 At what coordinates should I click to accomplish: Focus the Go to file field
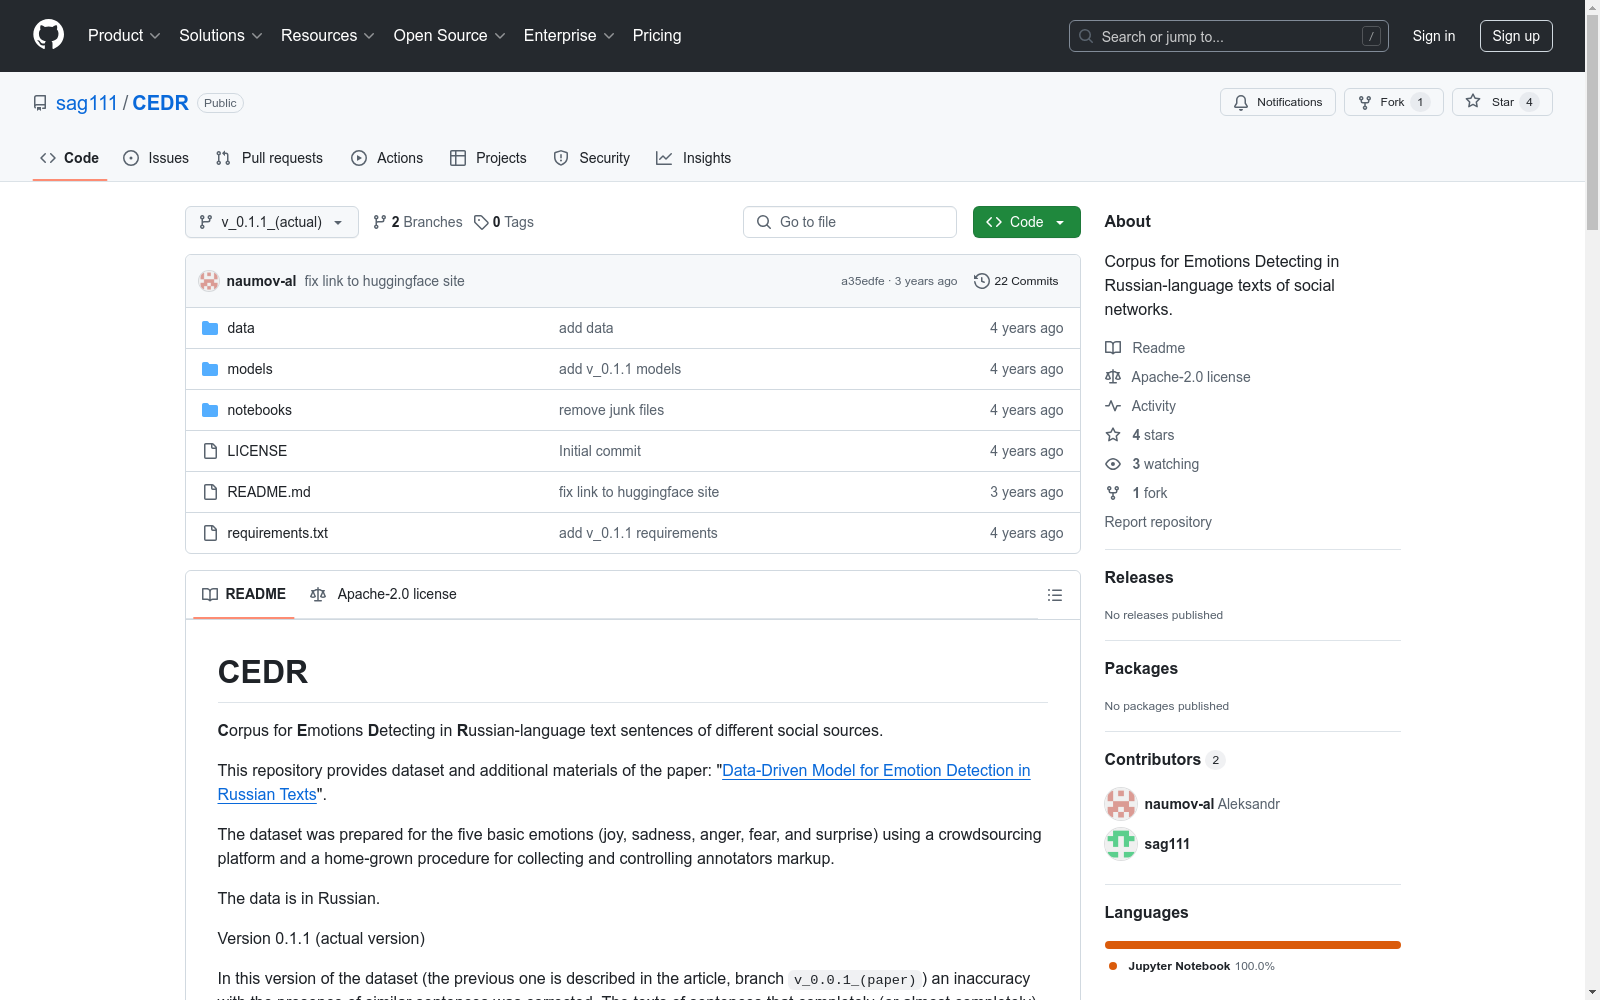(850, 222)
